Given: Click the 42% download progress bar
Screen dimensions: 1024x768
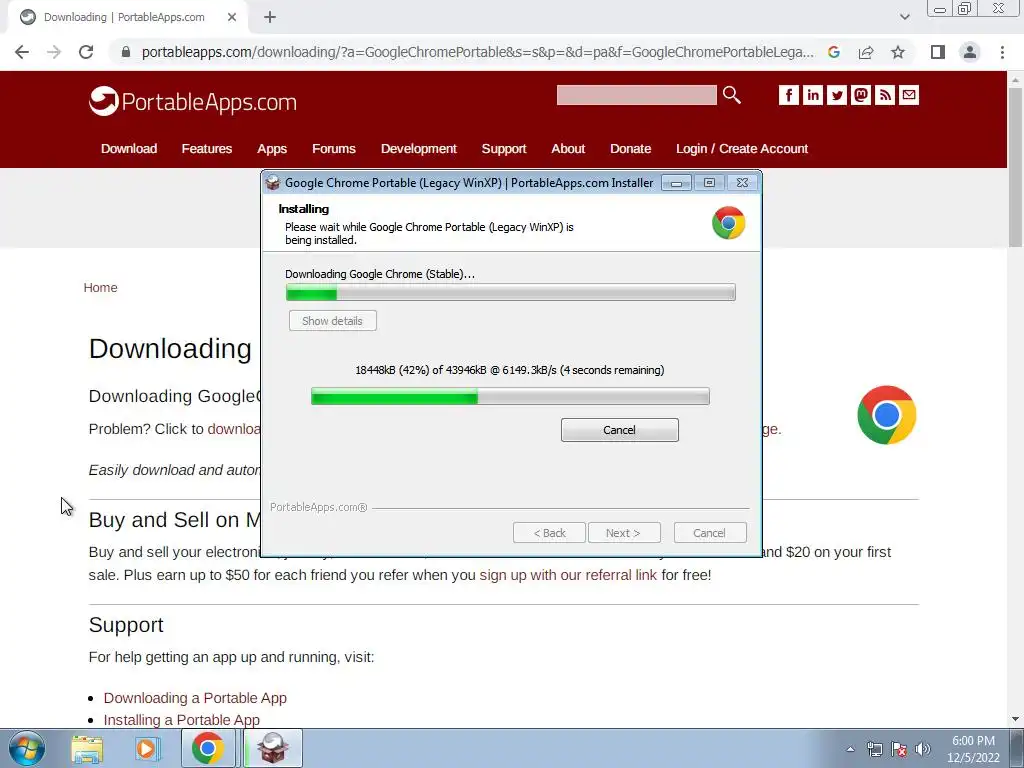Looking at the screenshot, I should pyautogui.click(x=510, y=396).
